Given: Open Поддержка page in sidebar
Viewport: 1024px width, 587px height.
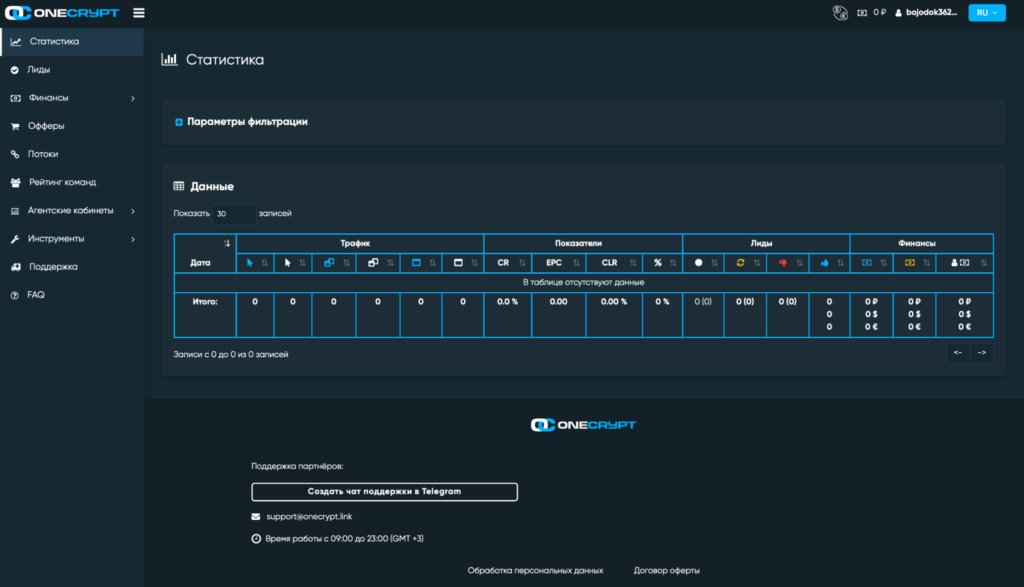Looking at the screenshot, I should 72,266.
